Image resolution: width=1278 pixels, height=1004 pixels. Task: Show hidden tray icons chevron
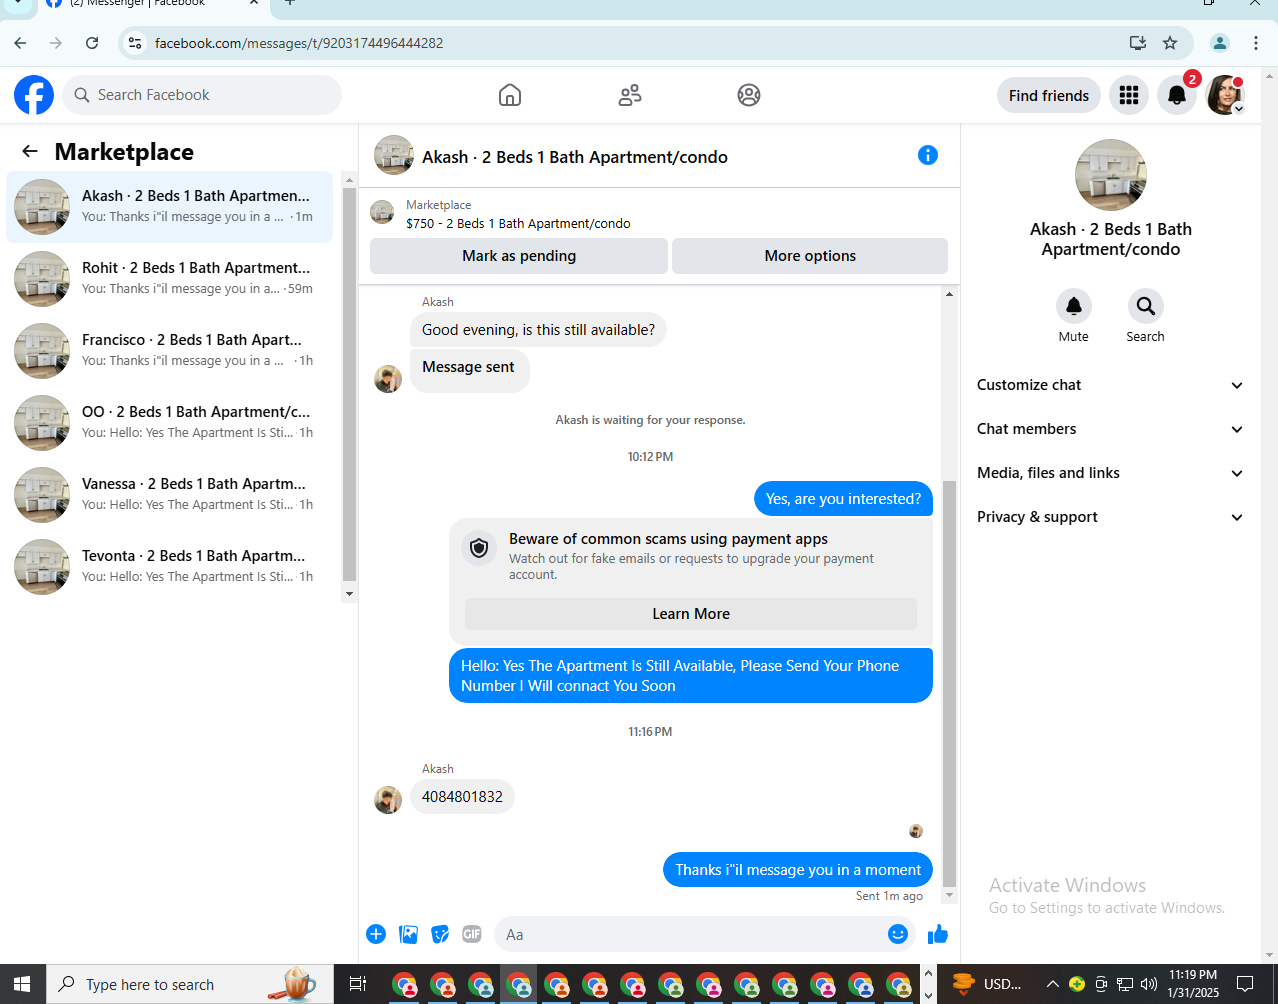point(1052,984)
